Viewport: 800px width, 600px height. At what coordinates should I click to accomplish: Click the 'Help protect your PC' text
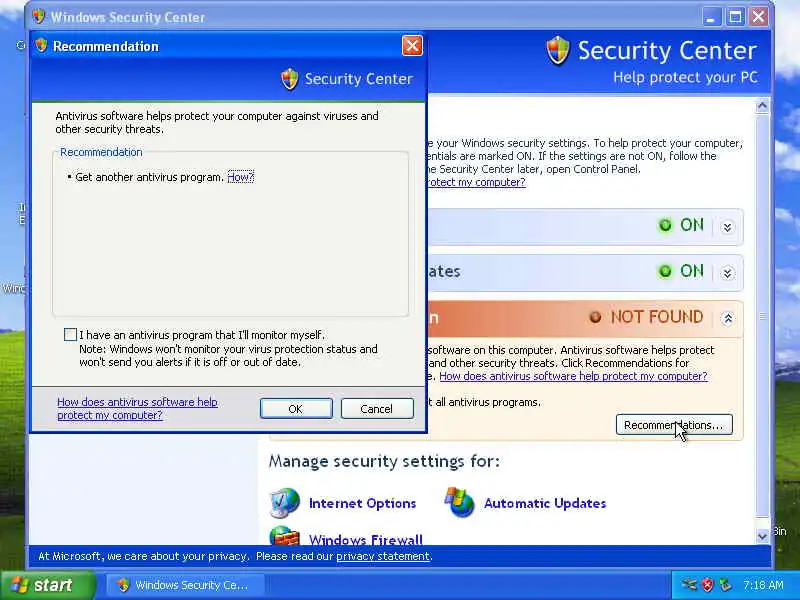(x=685, y=78)
